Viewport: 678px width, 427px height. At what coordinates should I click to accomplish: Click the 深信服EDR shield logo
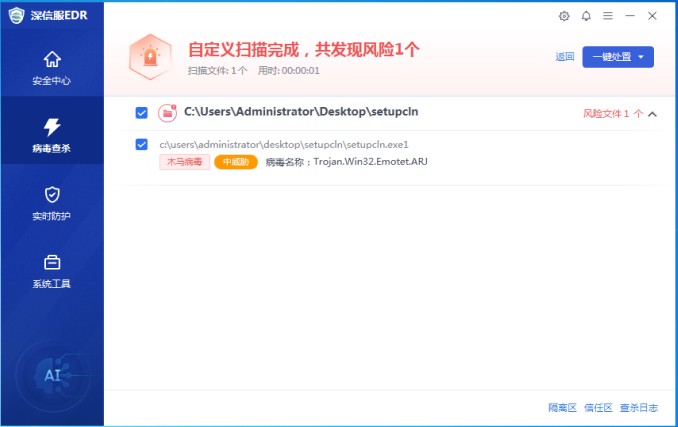16,16
